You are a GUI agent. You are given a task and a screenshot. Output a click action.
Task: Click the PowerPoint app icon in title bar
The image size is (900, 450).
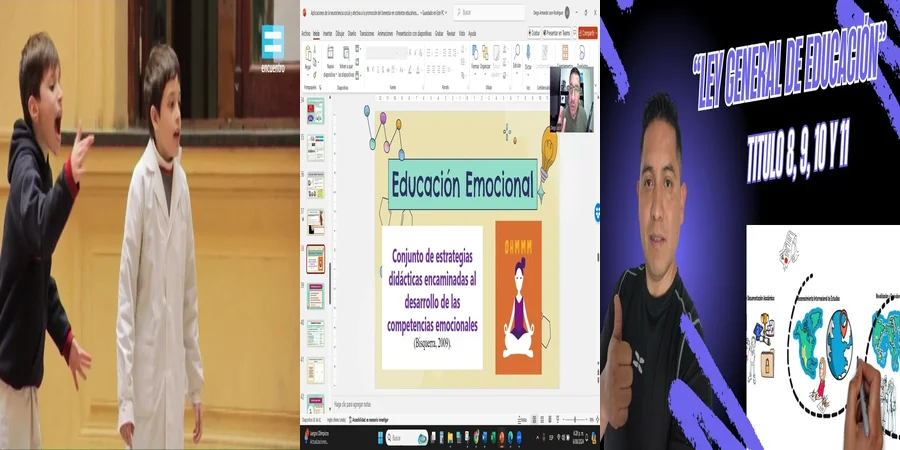click(304, 12)
